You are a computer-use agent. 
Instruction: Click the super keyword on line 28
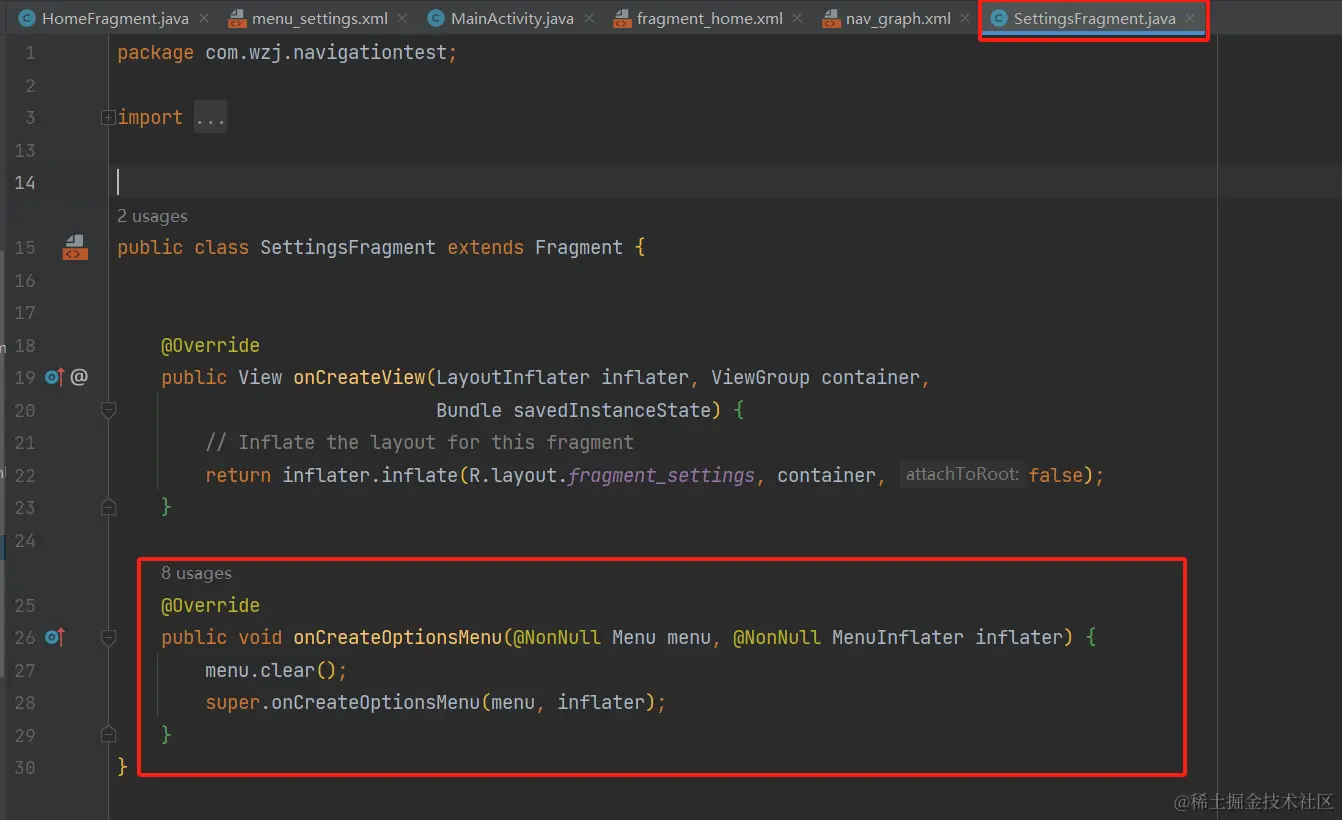pyautogui.click(x=233, y=702)
